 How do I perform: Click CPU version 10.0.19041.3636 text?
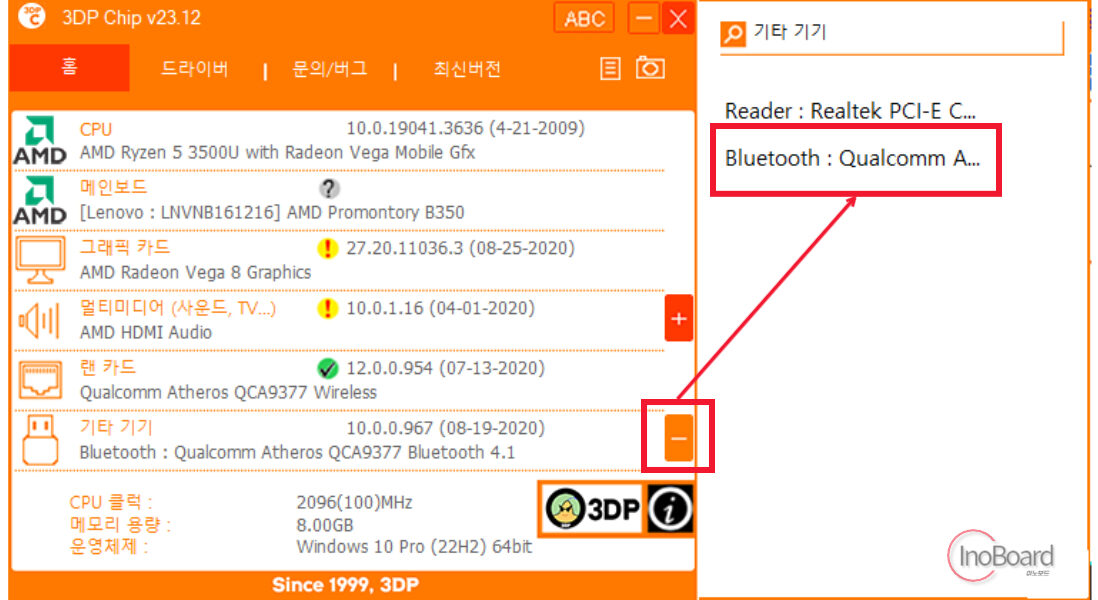466,129
